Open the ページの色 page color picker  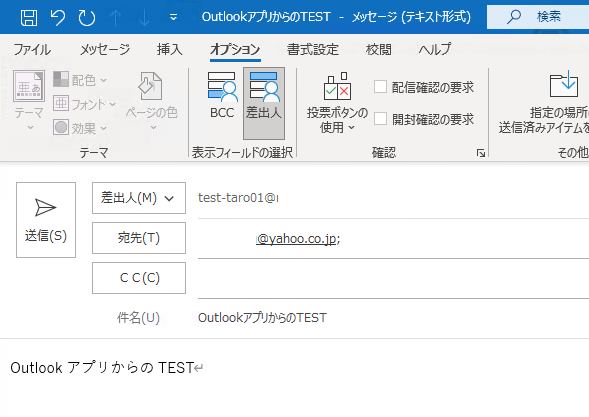pyautogui.click(x=151, y=101)
